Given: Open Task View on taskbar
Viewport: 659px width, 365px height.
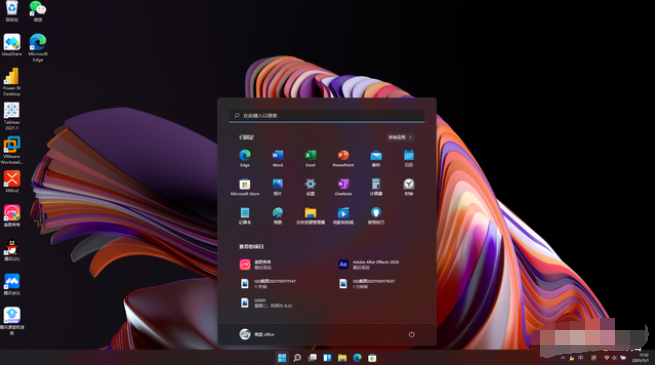Looking at the screenshot, I should click(312, 357).
